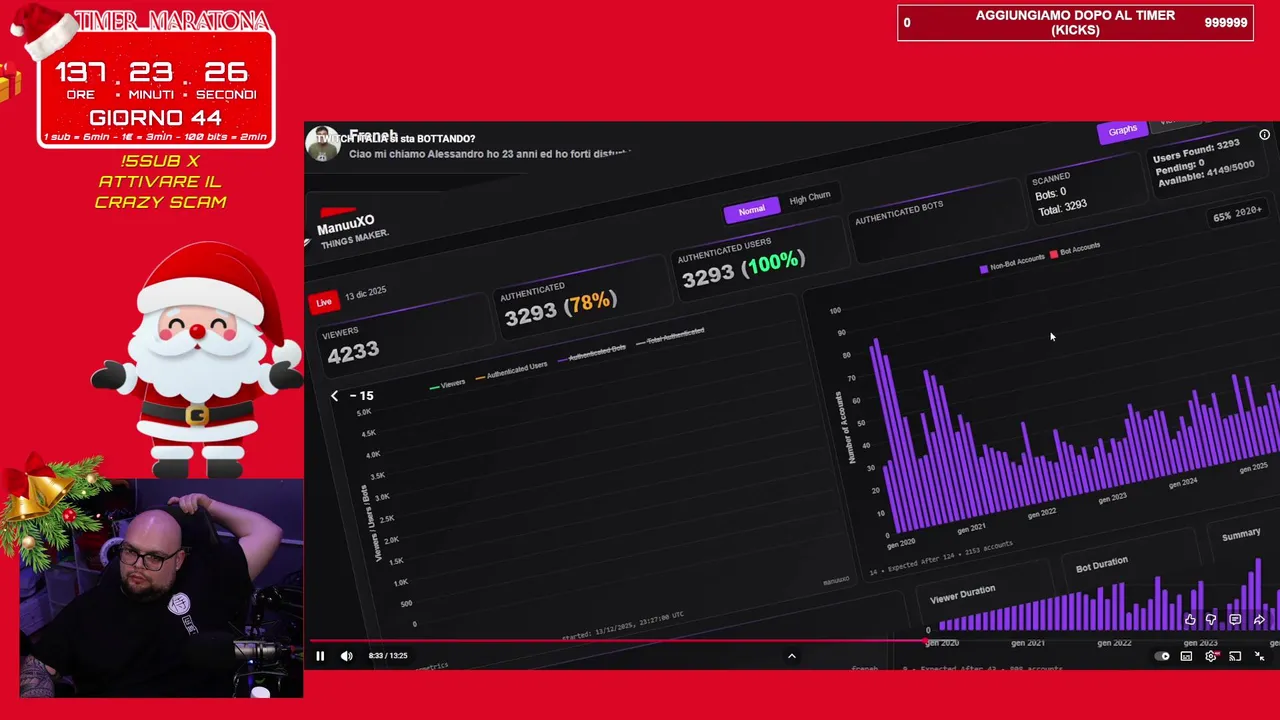The height and width of the screenshot is (720, 1280).
Task: Click the "Bots: 0" value in the Scanned card
Action: (x=1051, y=192)
